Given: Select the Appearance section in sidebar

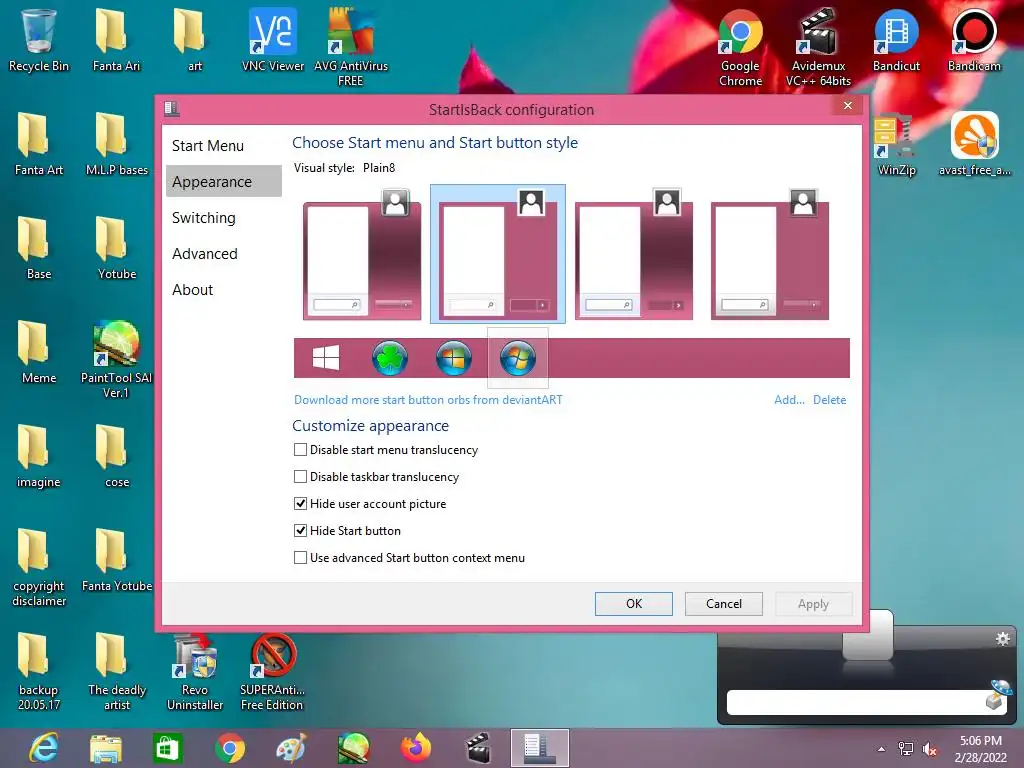Looking at the screenshot, I should tap(223, 182).
